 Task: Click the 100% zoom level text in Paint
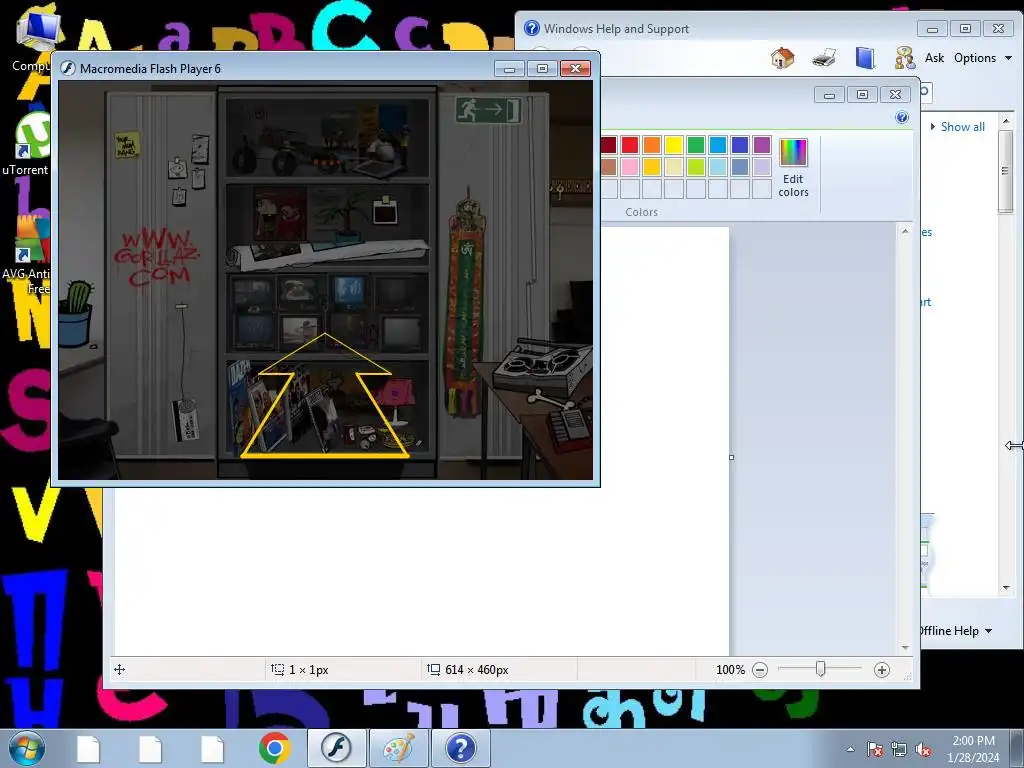(730, 669)
